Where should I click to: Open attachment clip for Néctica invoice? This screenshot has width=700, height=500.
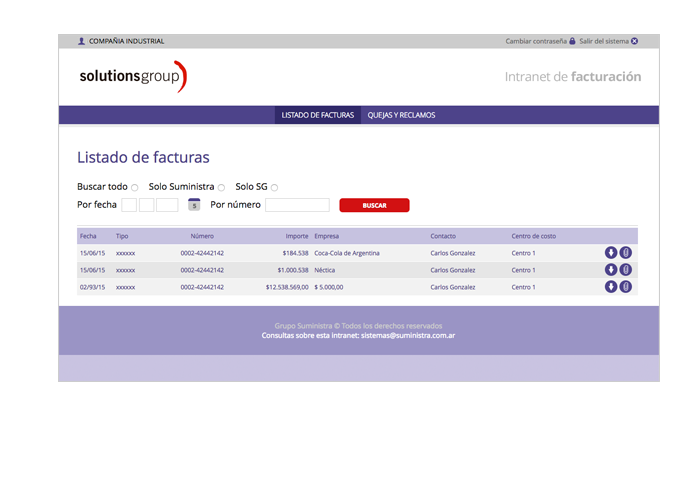coord(626,270)
